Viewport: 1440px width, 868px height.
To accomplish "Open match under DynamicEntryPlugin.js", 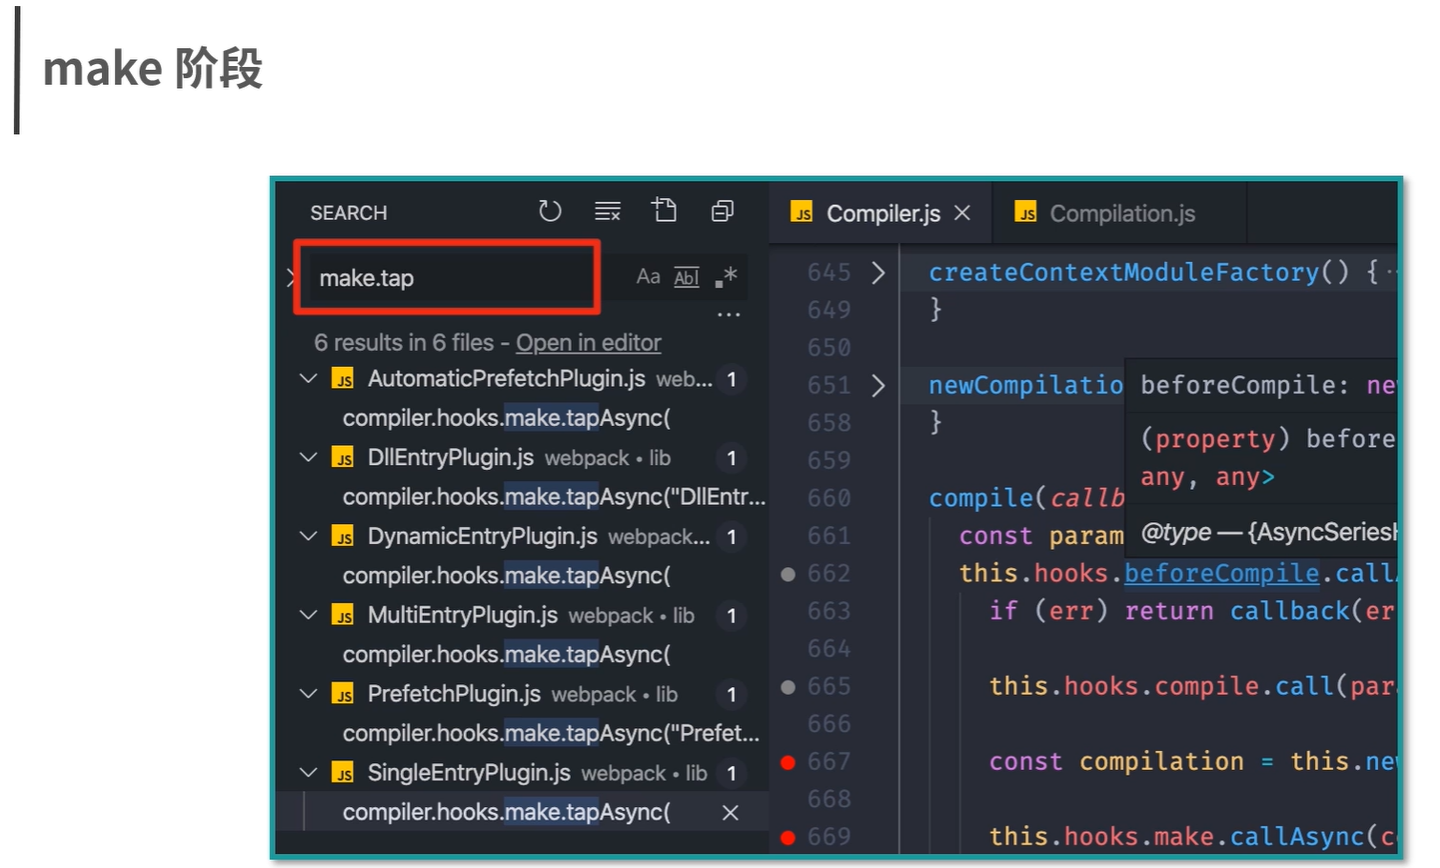I will (x=506, y=576).
